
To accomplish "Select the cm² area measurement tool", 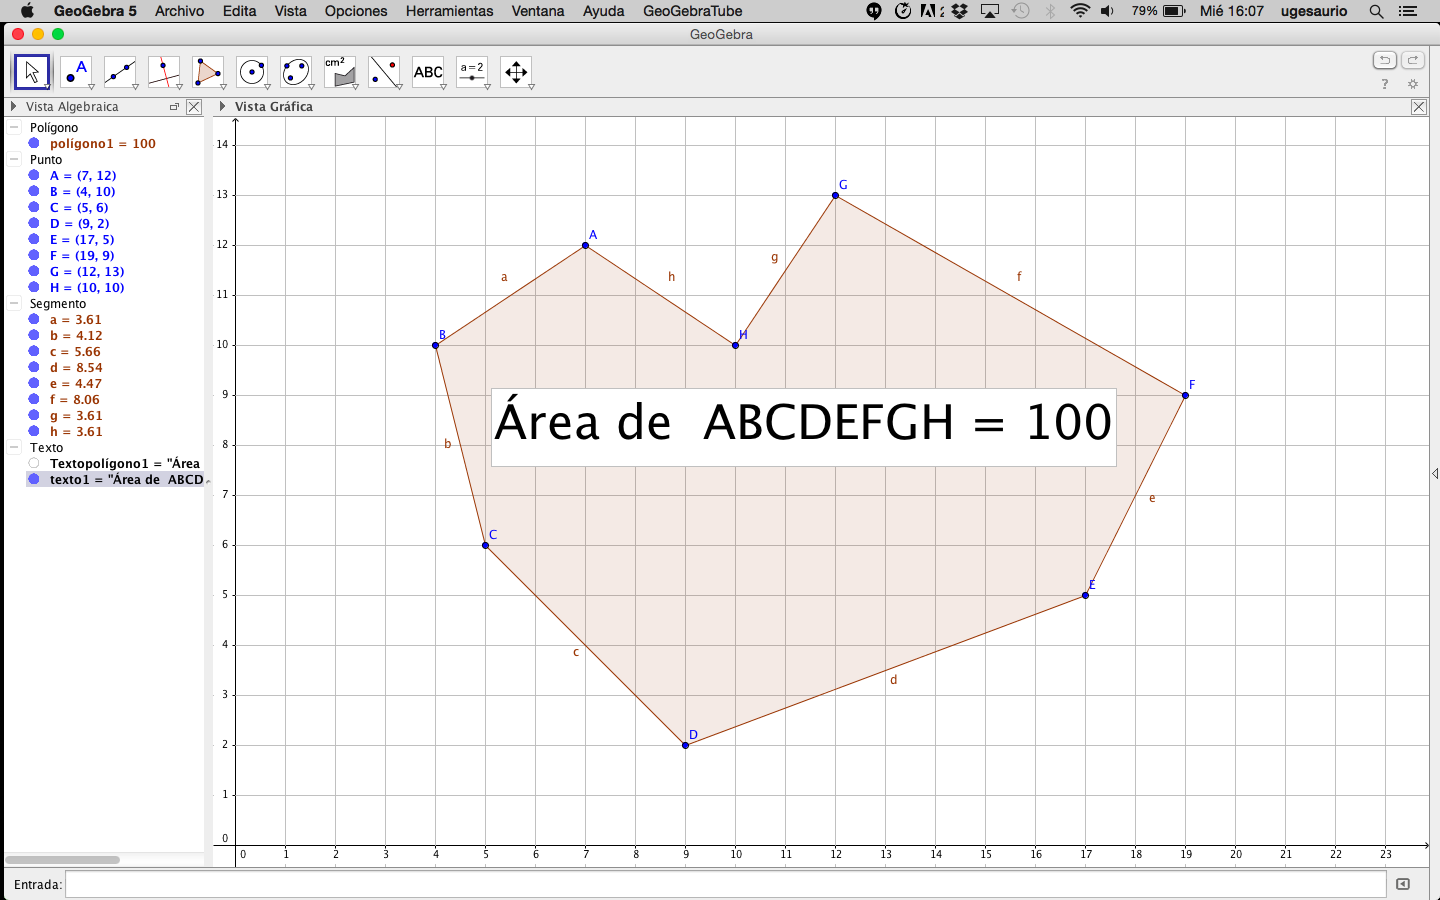I will (x=340, y=72).
